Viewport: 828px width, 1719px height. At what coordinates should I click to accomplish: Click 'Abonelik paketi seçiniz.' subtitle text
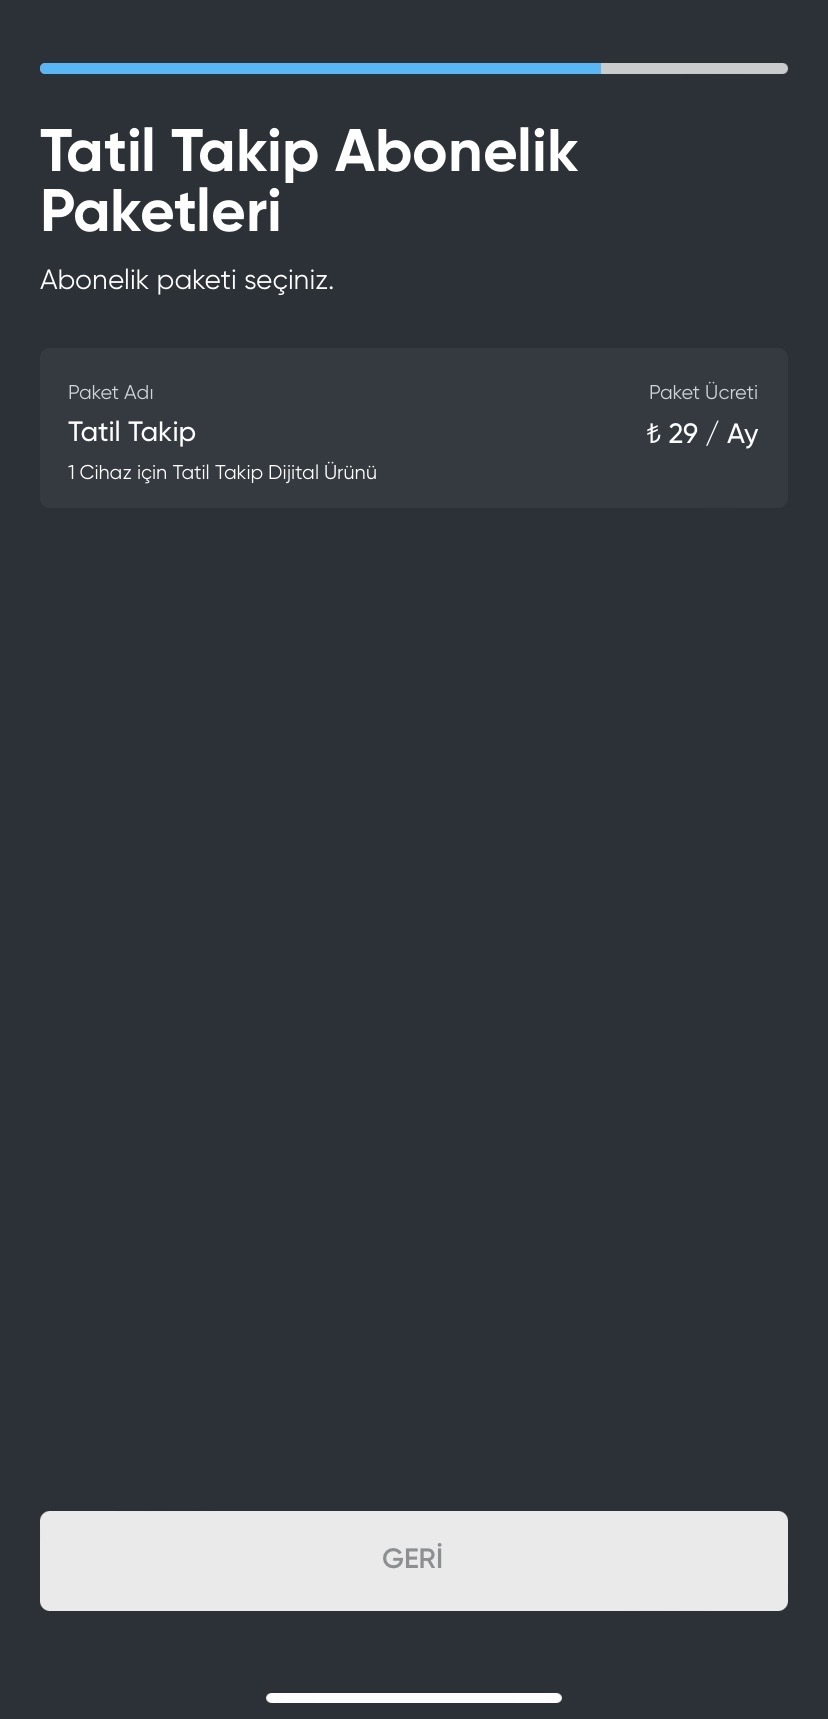pos(187,280)
